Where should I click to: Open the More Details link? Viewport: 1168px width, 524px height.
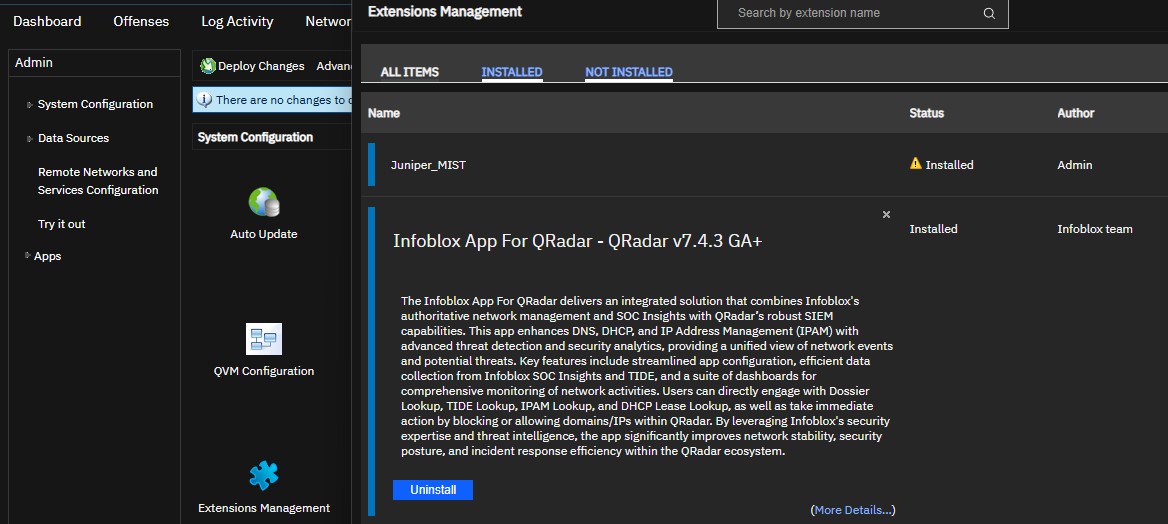(853, 510)
